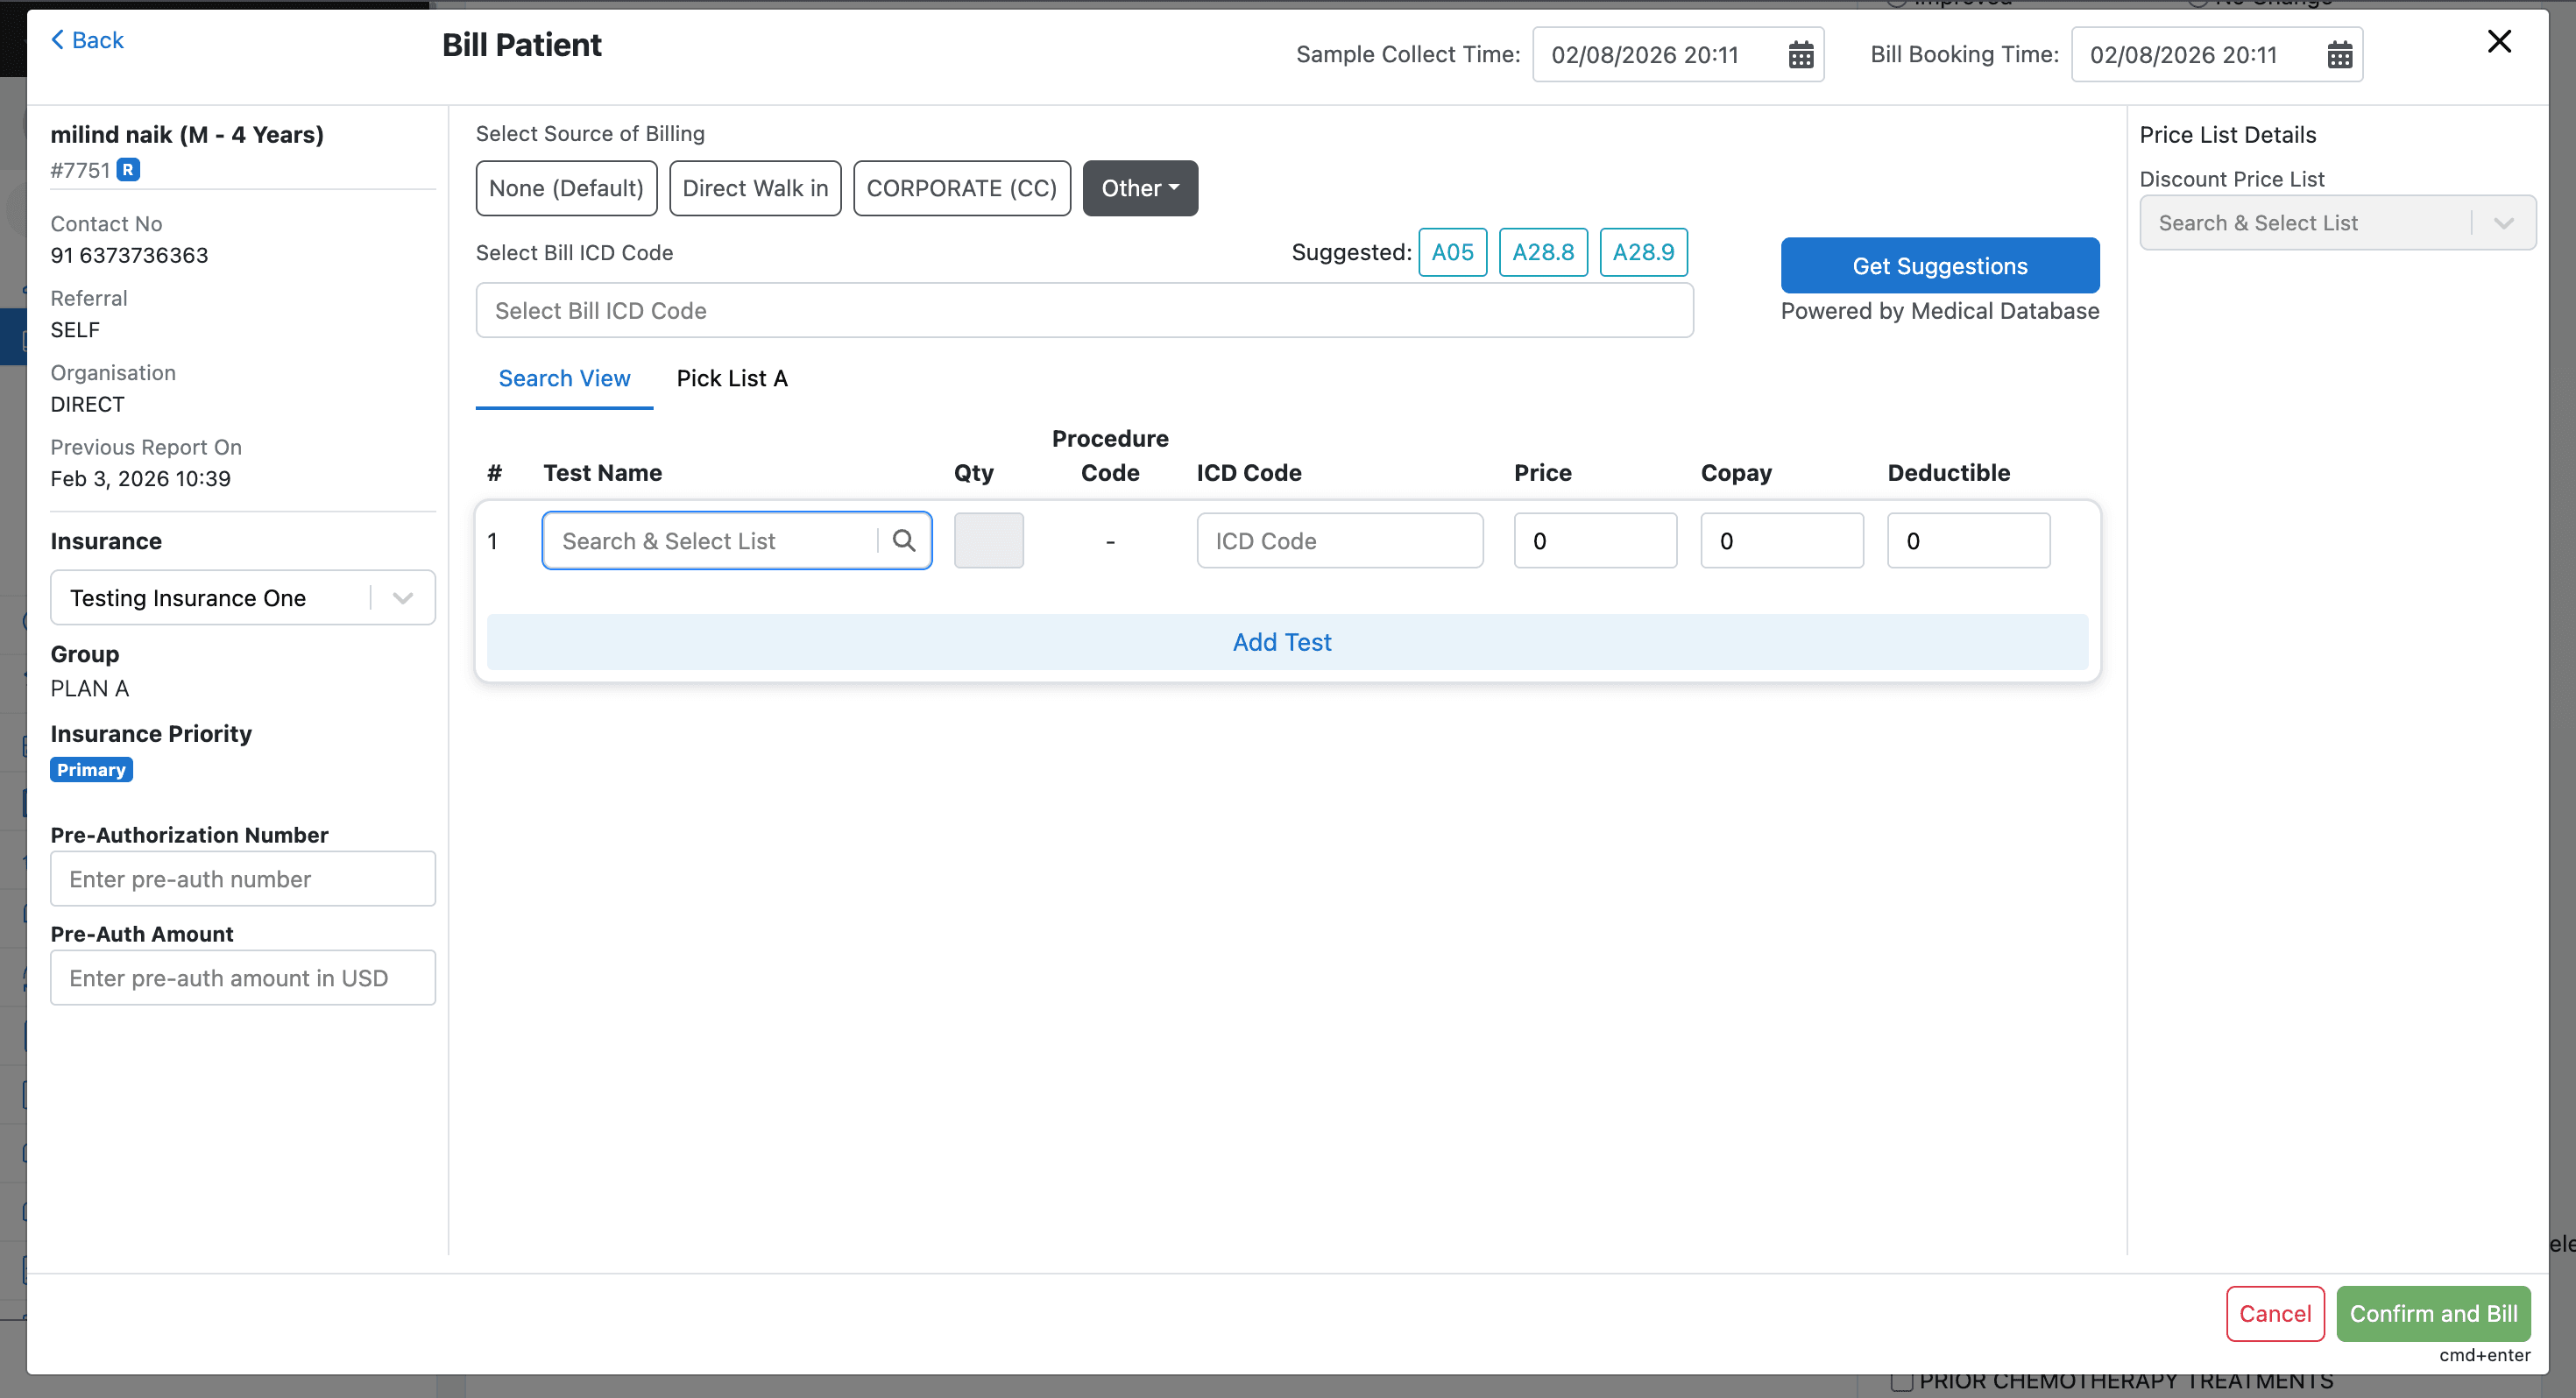Select None (Default) billing source

(566, 188)
